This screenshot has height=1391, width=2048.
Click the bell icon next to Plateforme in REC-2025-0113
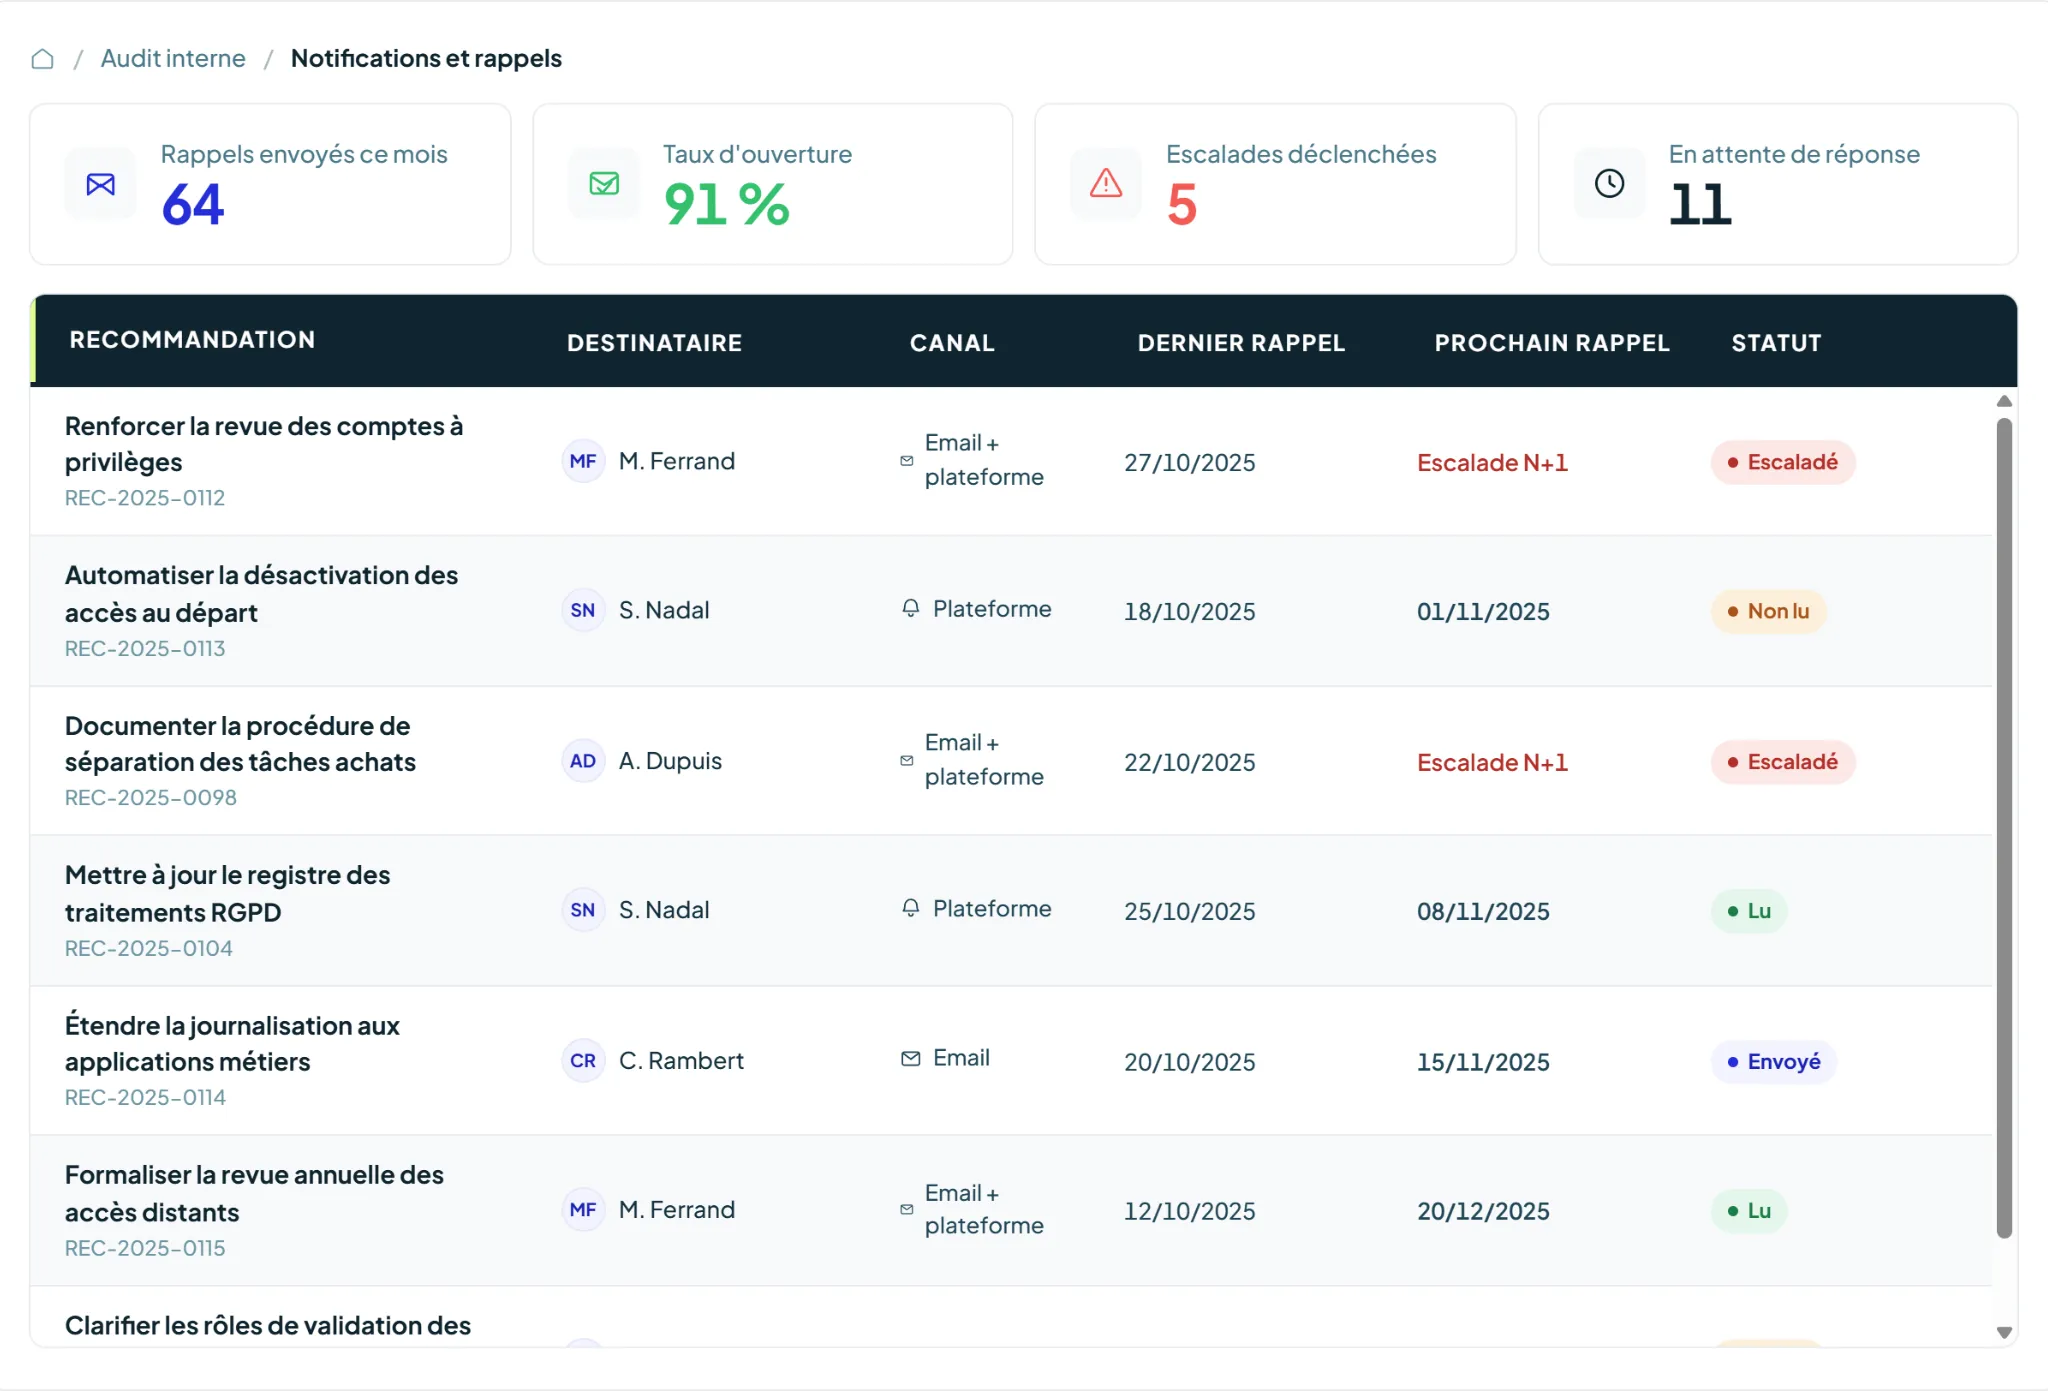[911, 608]
